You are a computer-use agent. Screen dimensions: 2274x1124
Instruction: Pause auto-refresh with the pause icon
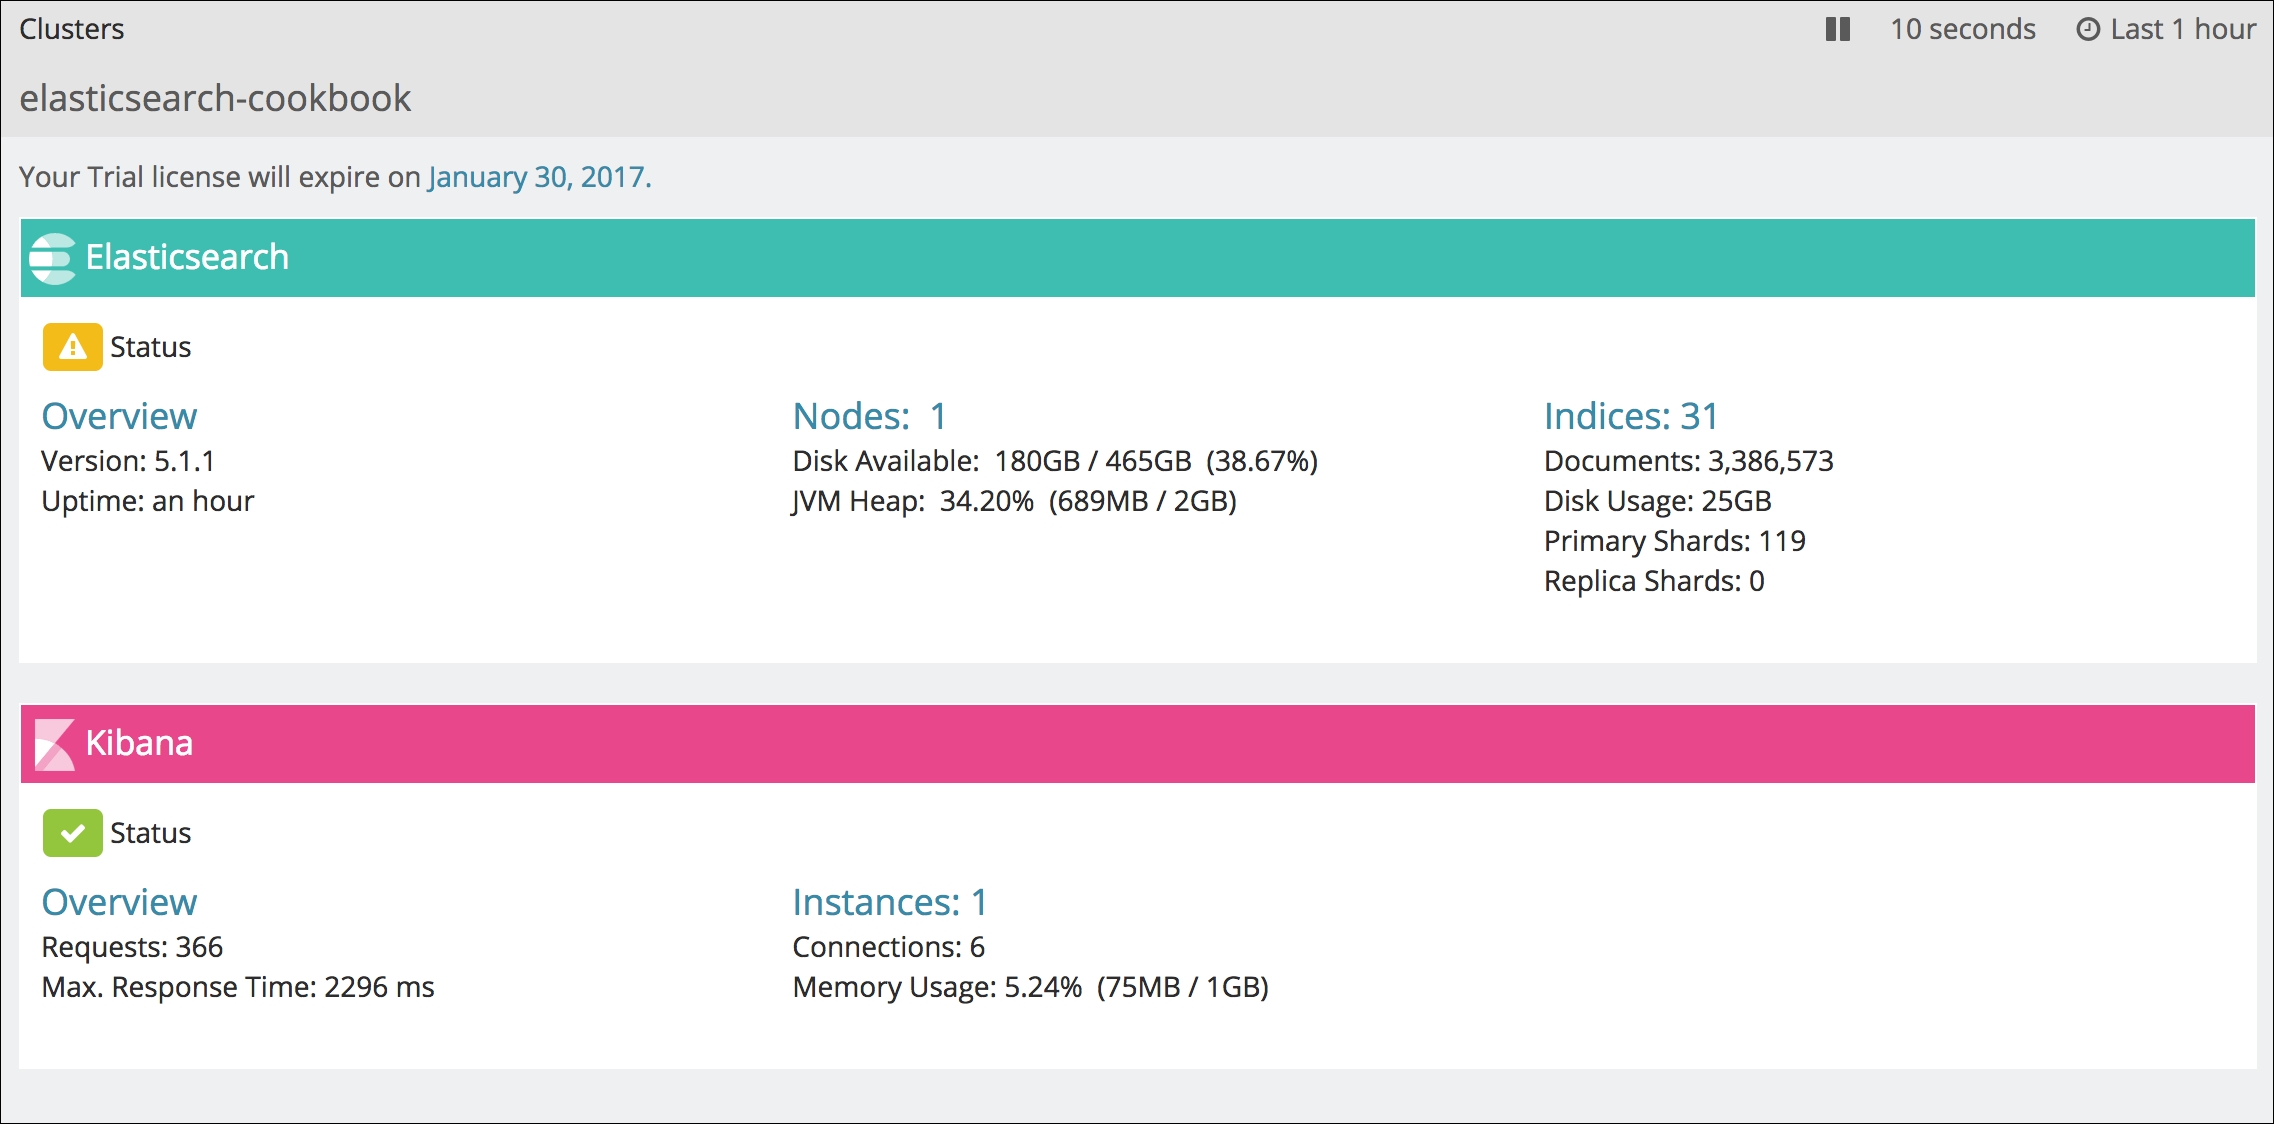click(1837, 29)
